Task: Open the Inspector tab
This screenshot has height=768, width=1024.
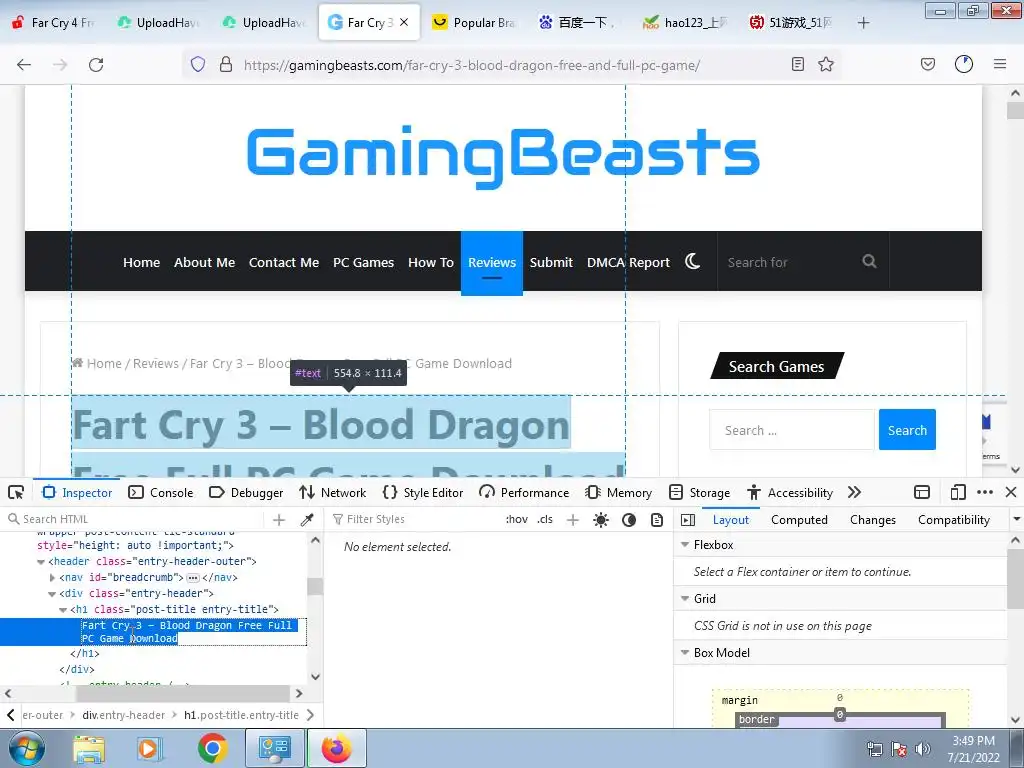Action: click(x=77, y=492)
